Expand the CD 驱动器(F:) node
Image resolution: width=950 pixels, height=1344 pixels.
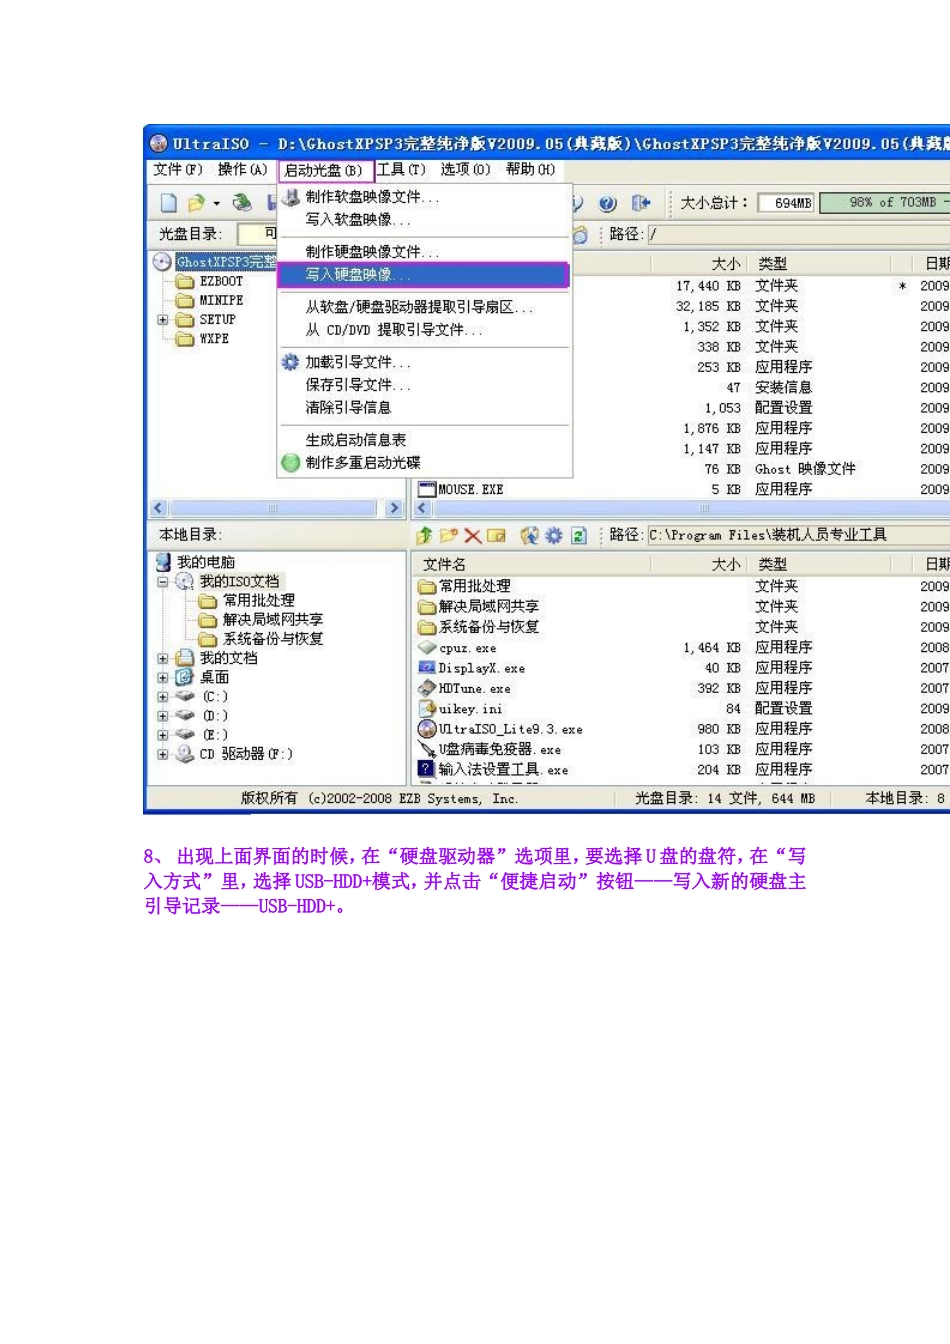point(163,754)
